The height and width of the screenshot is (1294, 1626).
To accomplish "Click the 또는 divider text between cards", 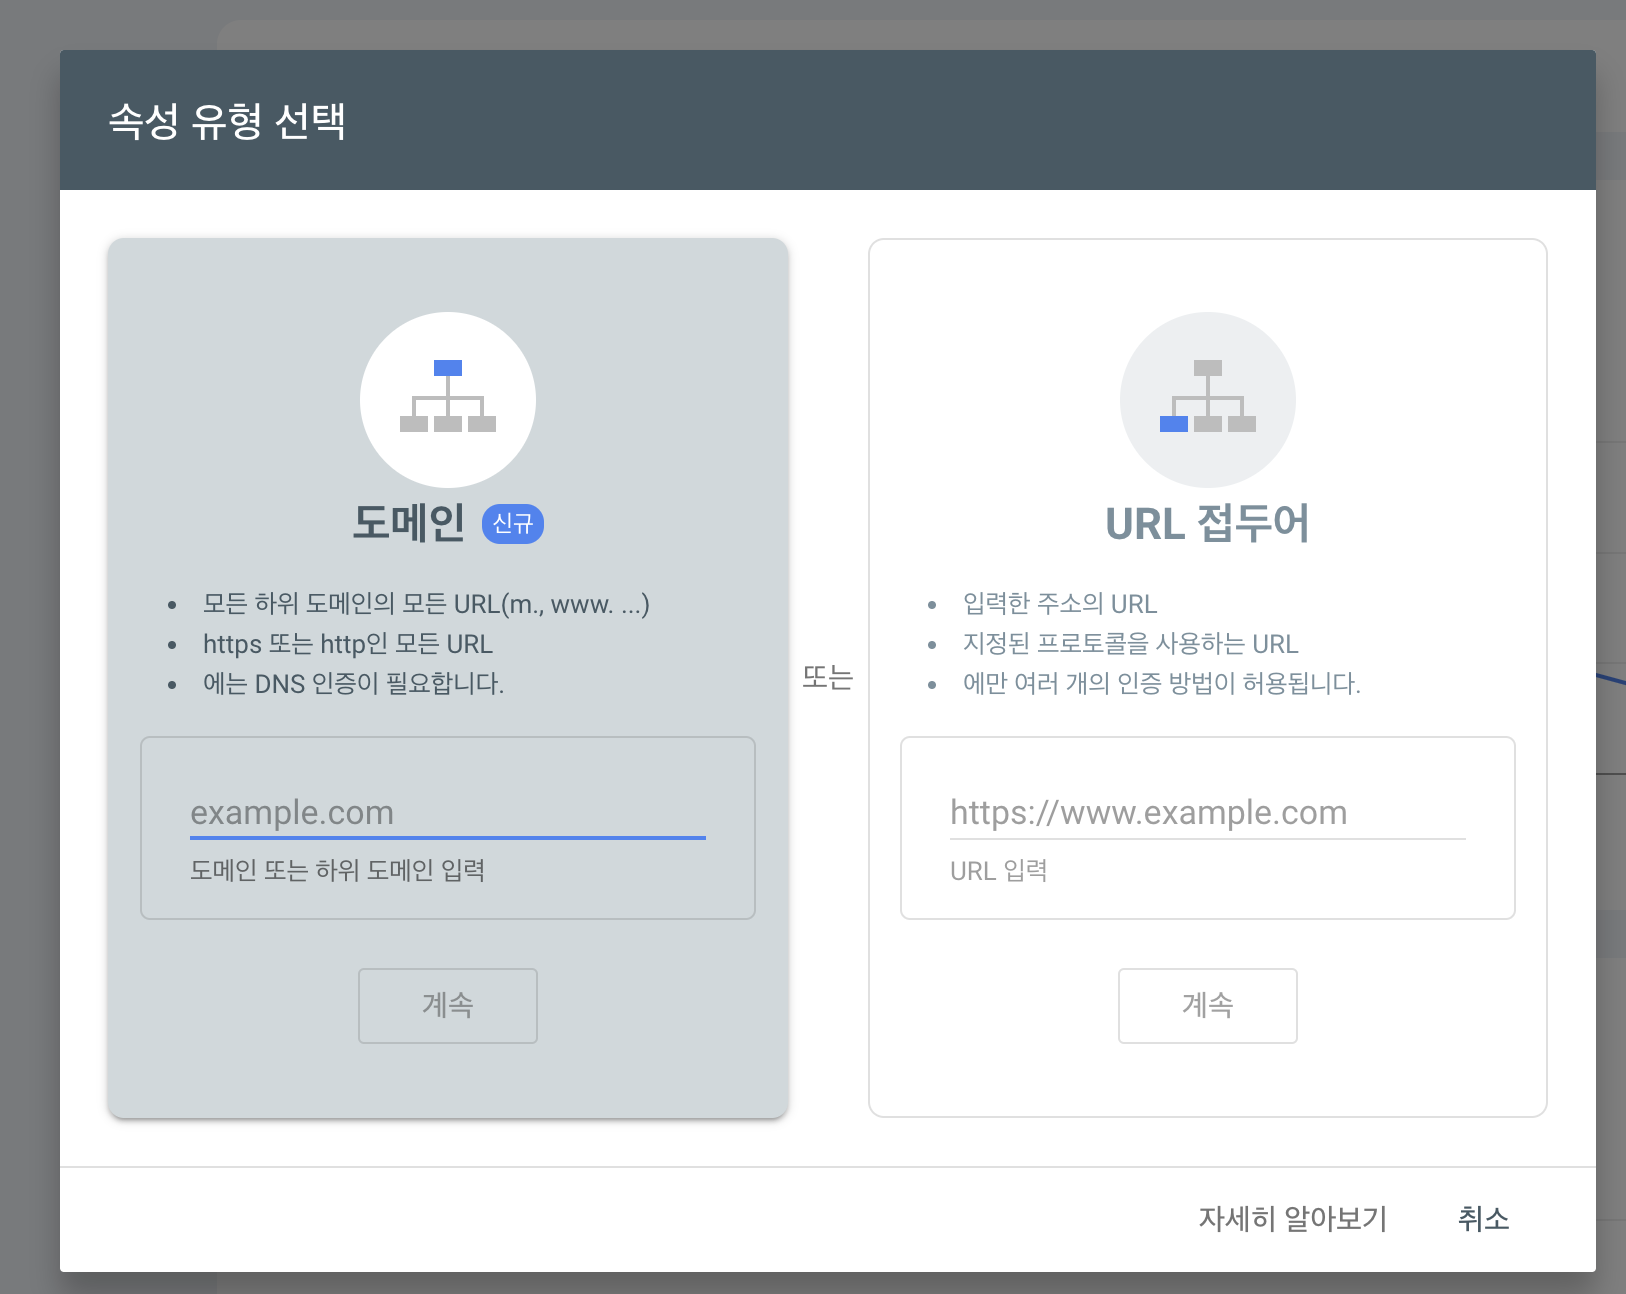I will coord(827,676).
